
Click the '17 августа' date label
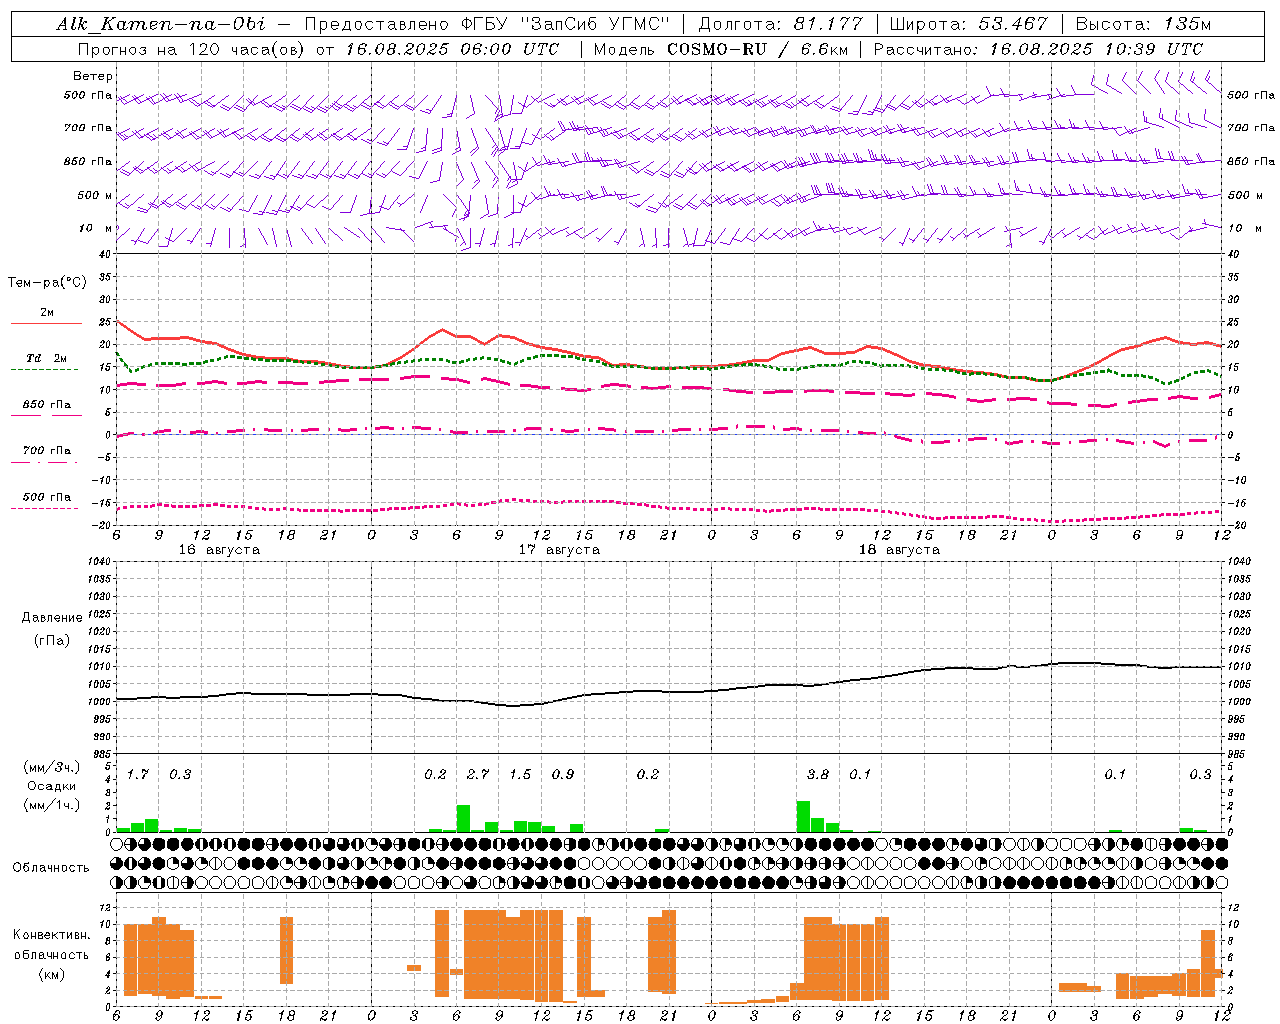coord(559,550)
